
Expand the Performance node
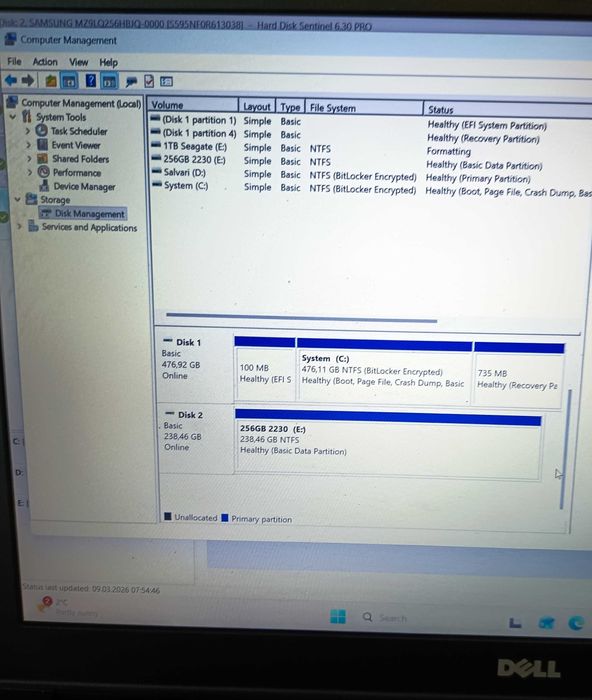pos(30,172)
